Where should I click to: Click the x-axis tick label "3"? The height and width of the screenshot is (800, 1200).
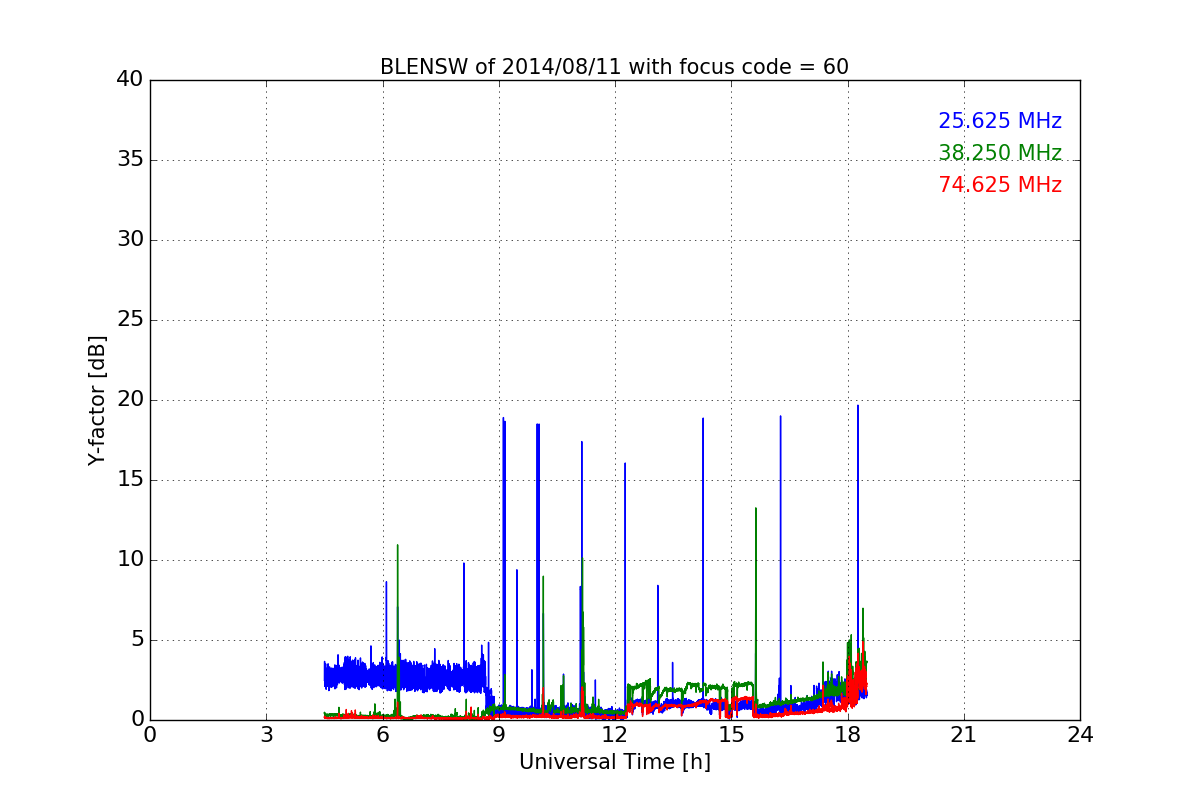pyautogui.click(x=266, y=735)
